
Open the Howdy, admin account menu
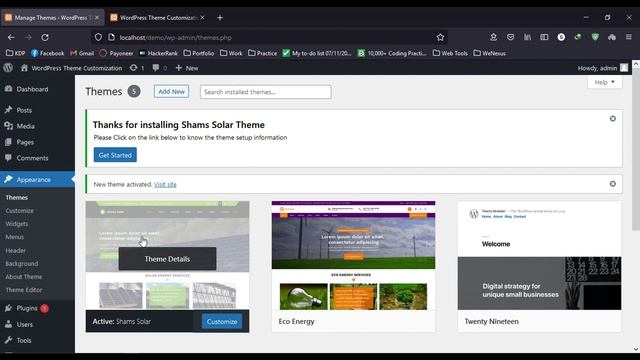click(x=602, y=68)
